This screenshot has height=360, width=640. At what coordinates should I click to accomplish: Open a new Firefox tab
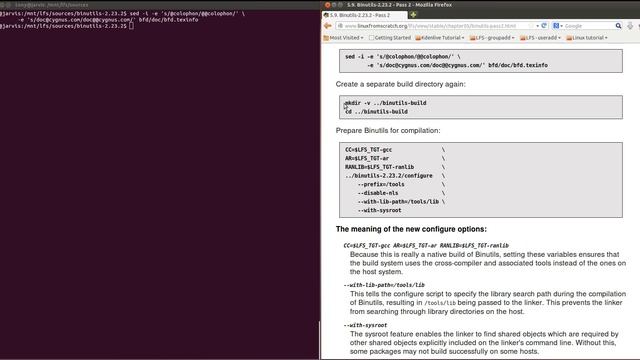click(x=413, y=15)
